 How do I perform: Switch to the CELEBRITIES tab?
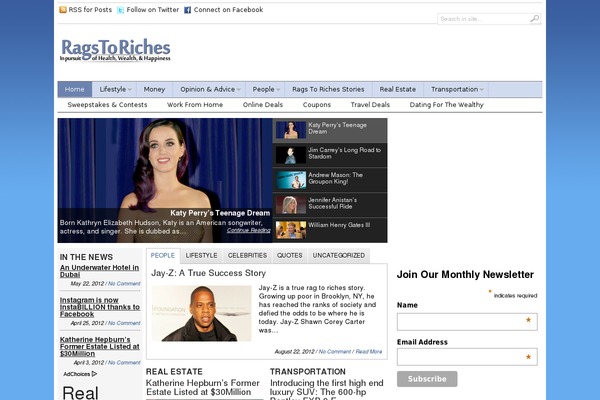[x=247, y=255]
